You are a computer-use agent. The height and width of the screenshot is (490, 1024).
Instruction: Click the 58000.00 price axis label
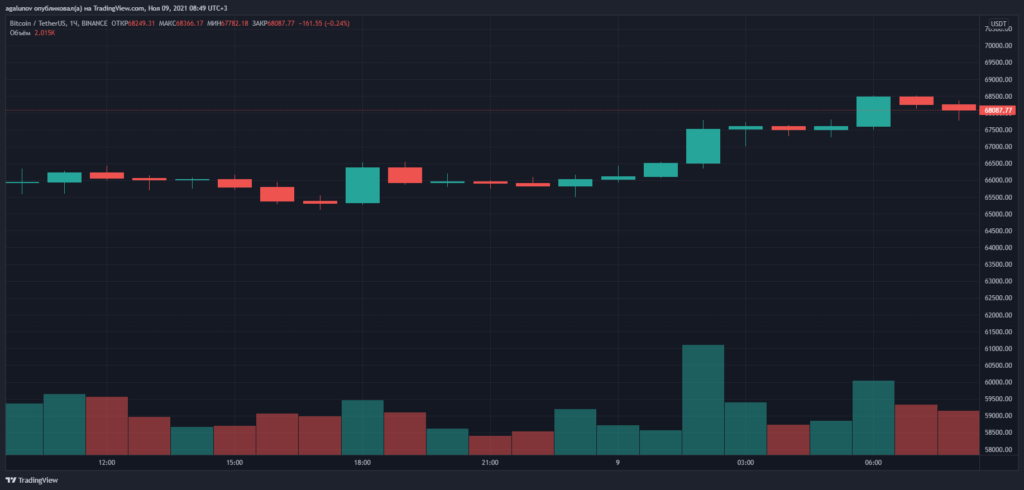998,450
